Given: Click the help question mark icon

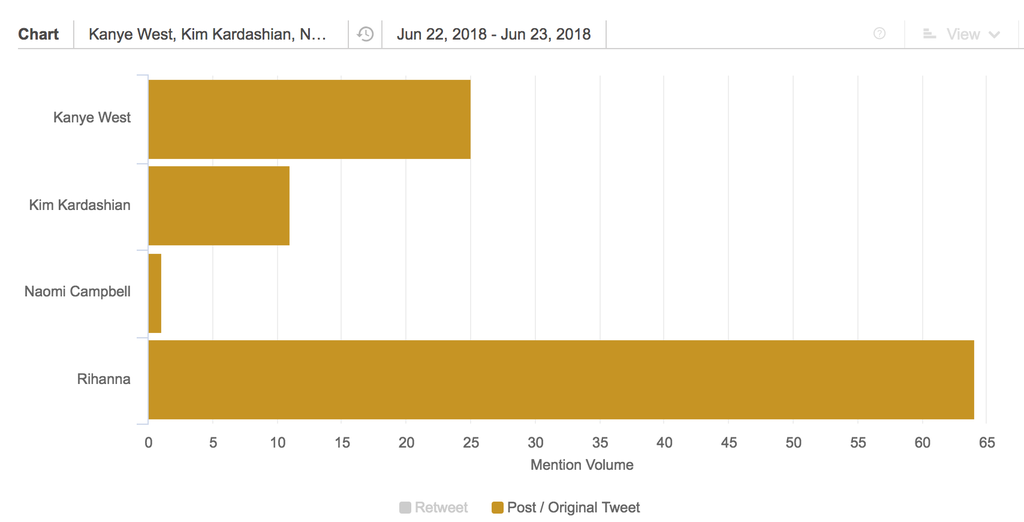Looking at the screenshot, I should pyautogui.click(x=879, y=34).
